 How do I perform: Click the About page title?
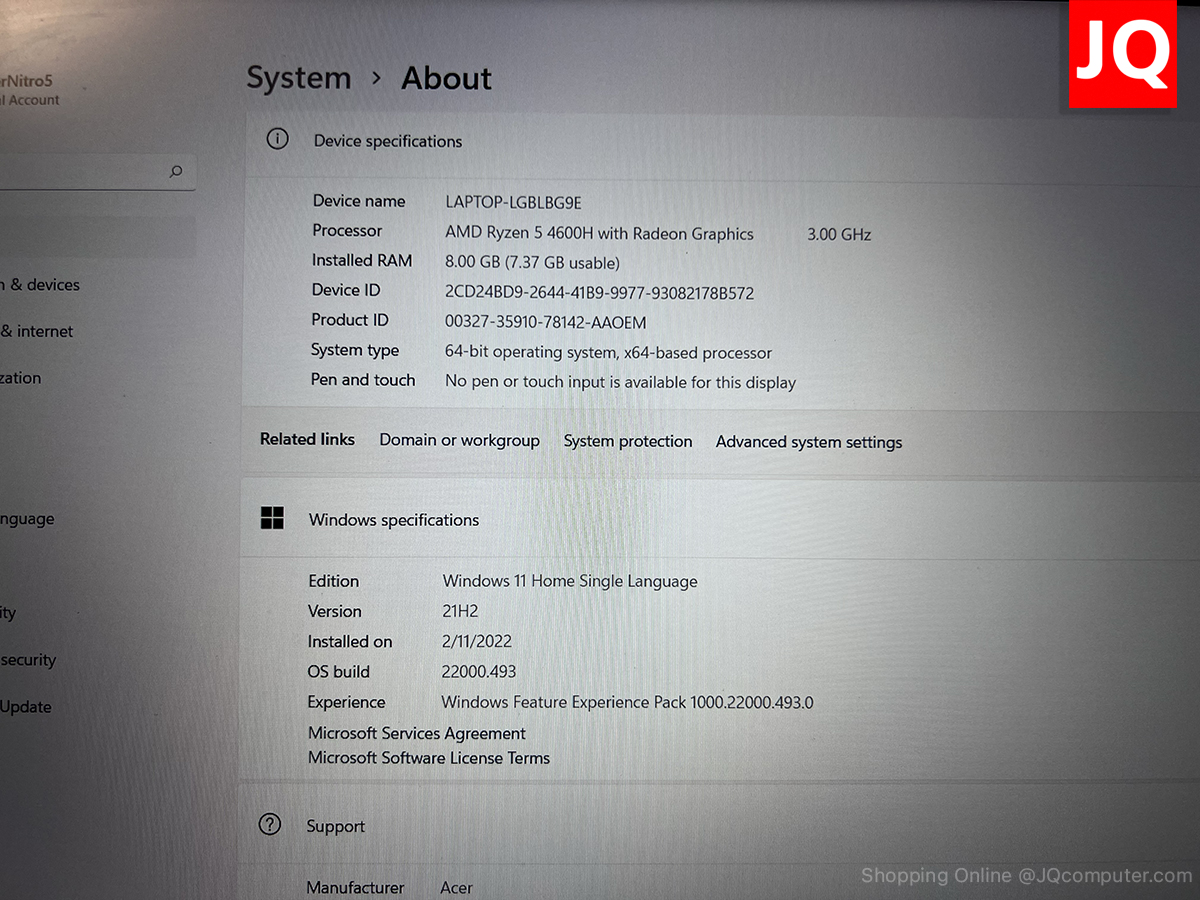click(446, 78)
